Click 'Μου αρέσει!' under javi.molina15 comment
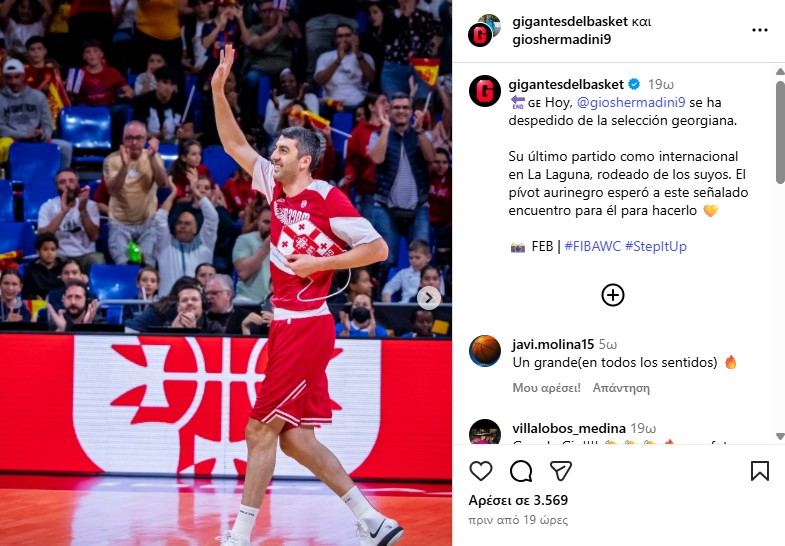785x546 pixels. (546, 388)
